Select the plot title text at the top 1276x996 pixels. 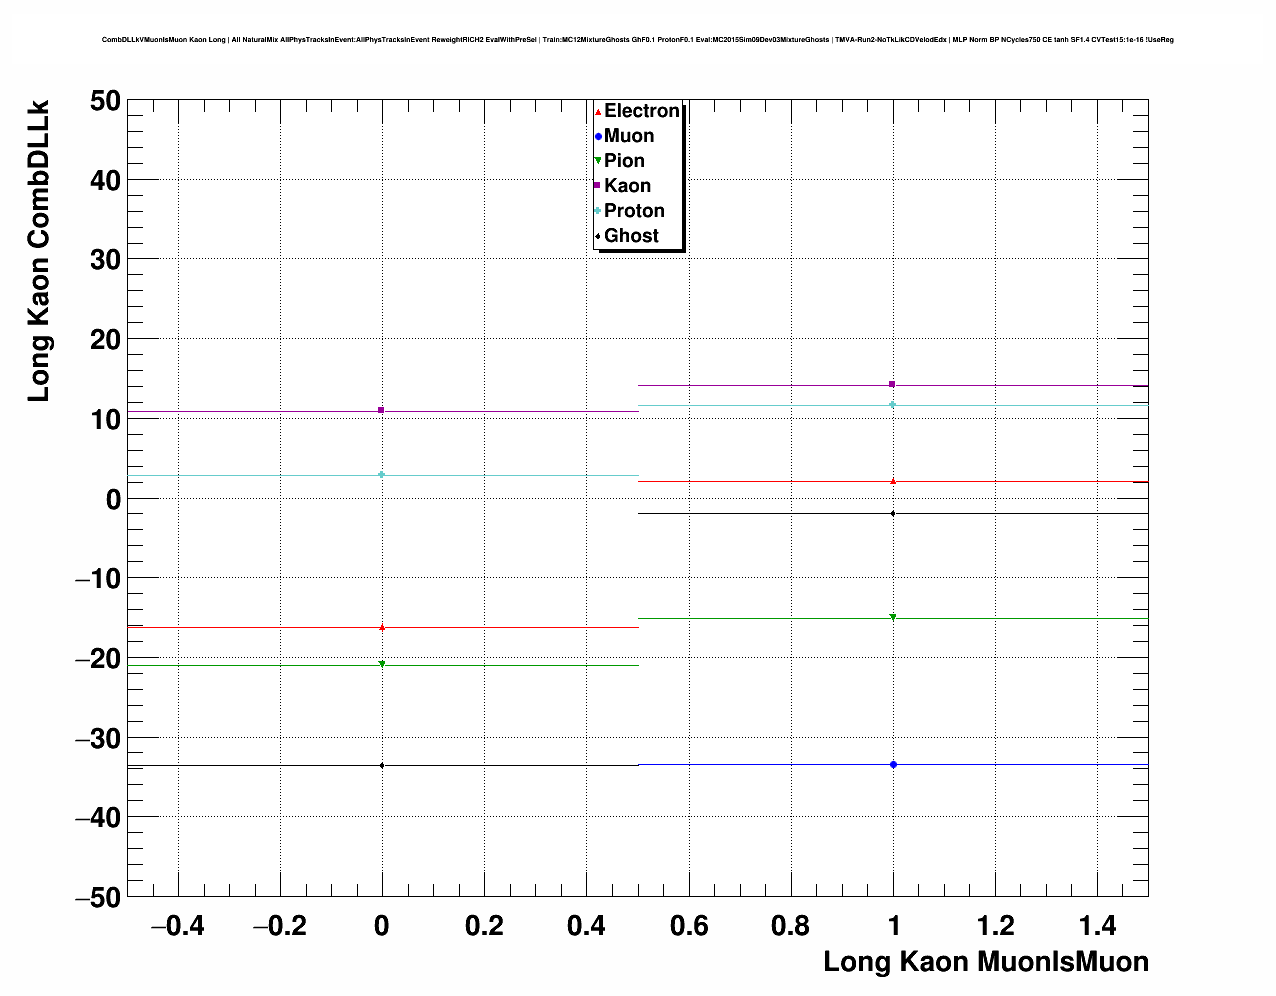pyautogui.click(x=637, y=40)
